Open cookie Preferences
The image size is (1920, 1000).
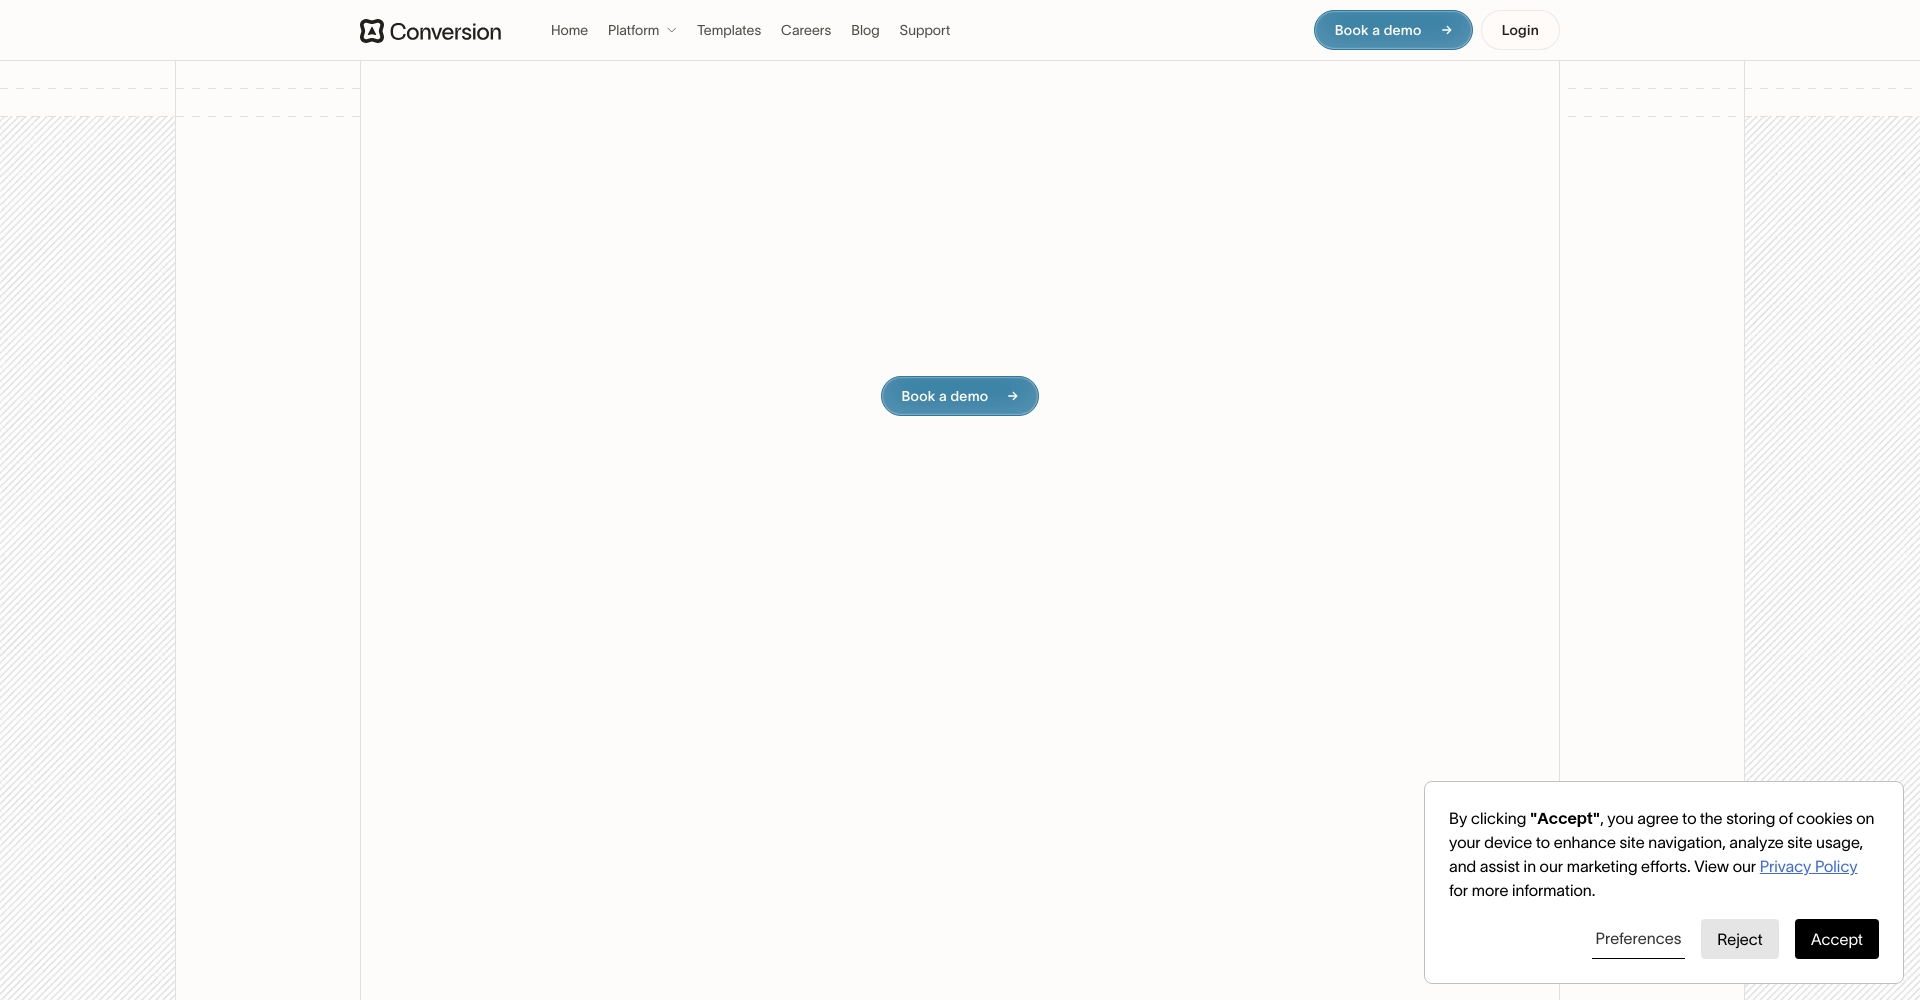click(1637, 938)
